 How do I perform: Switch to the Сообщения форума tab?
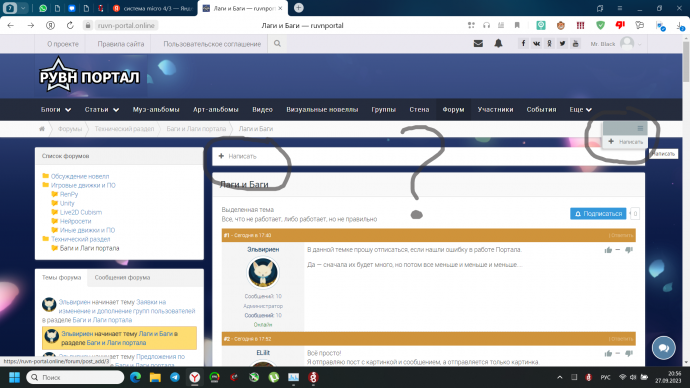point(122,278)
